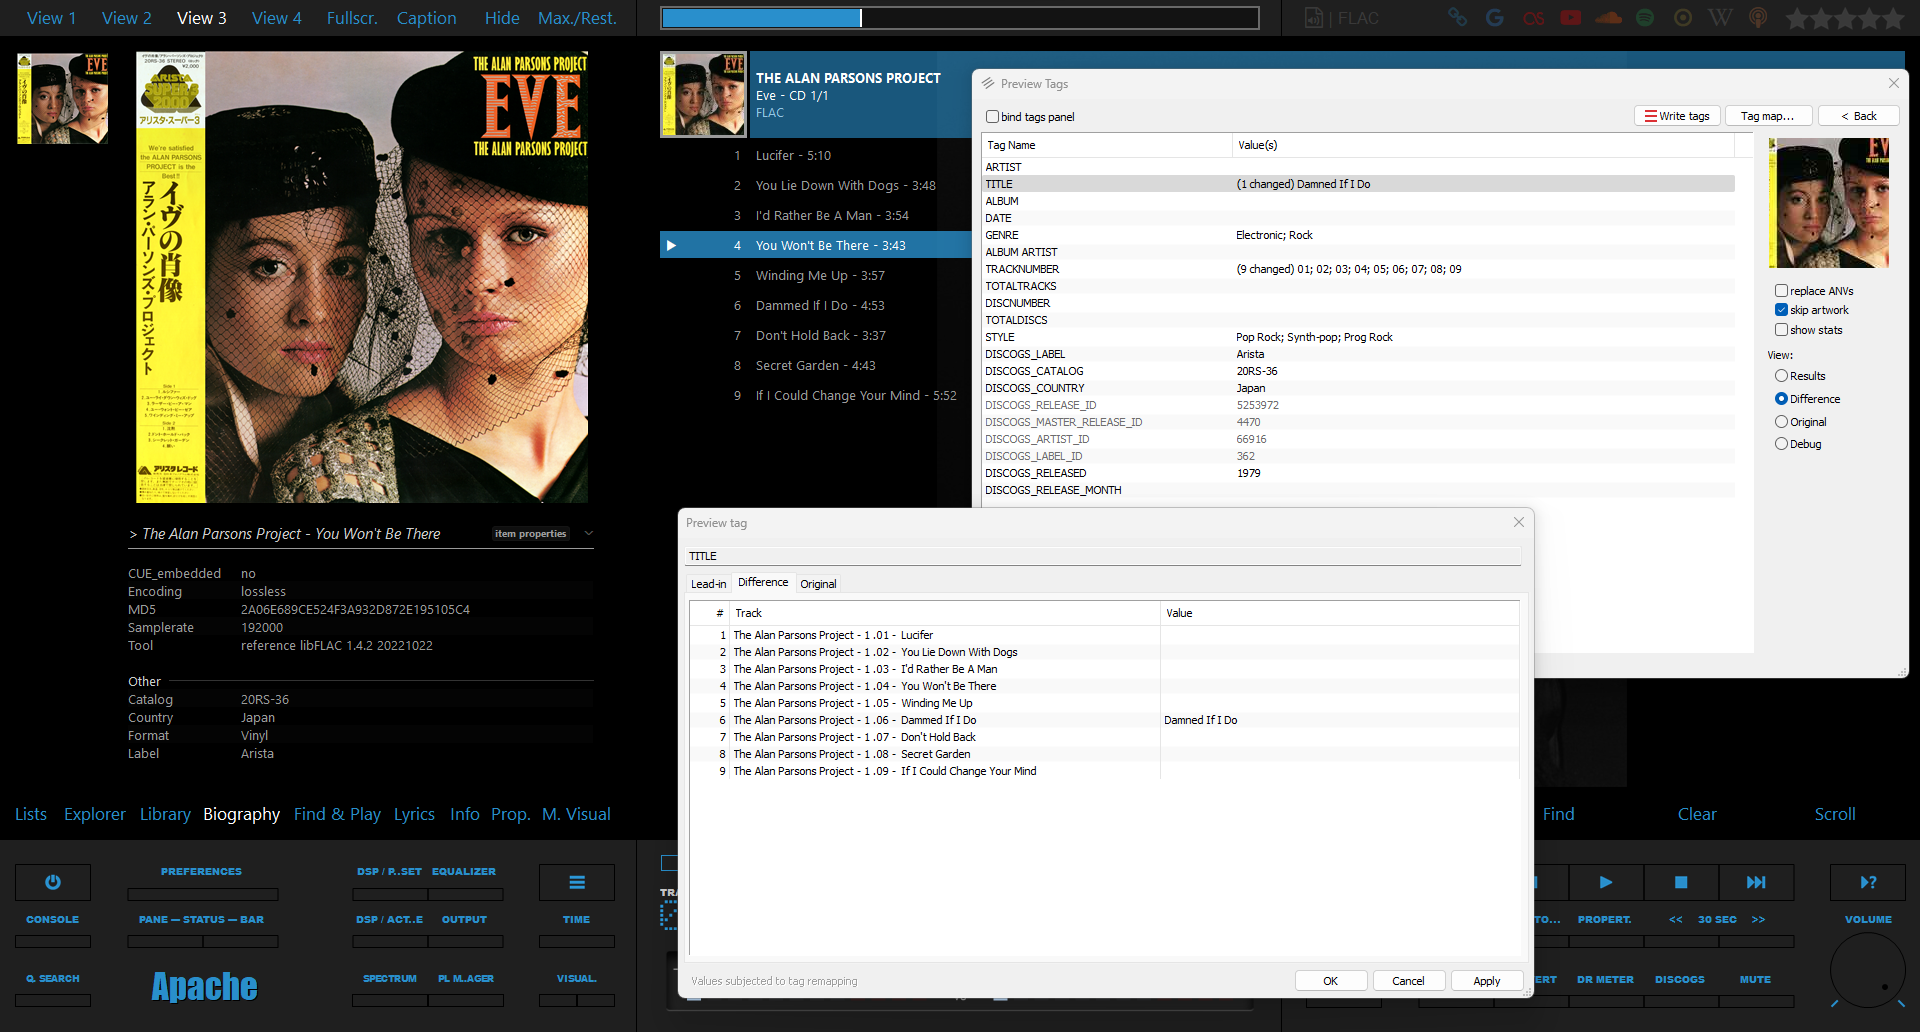Click Apply in Preview tag dialog
The height and width of the screenshot is (1032, 1920).
tap(1486, 981)
